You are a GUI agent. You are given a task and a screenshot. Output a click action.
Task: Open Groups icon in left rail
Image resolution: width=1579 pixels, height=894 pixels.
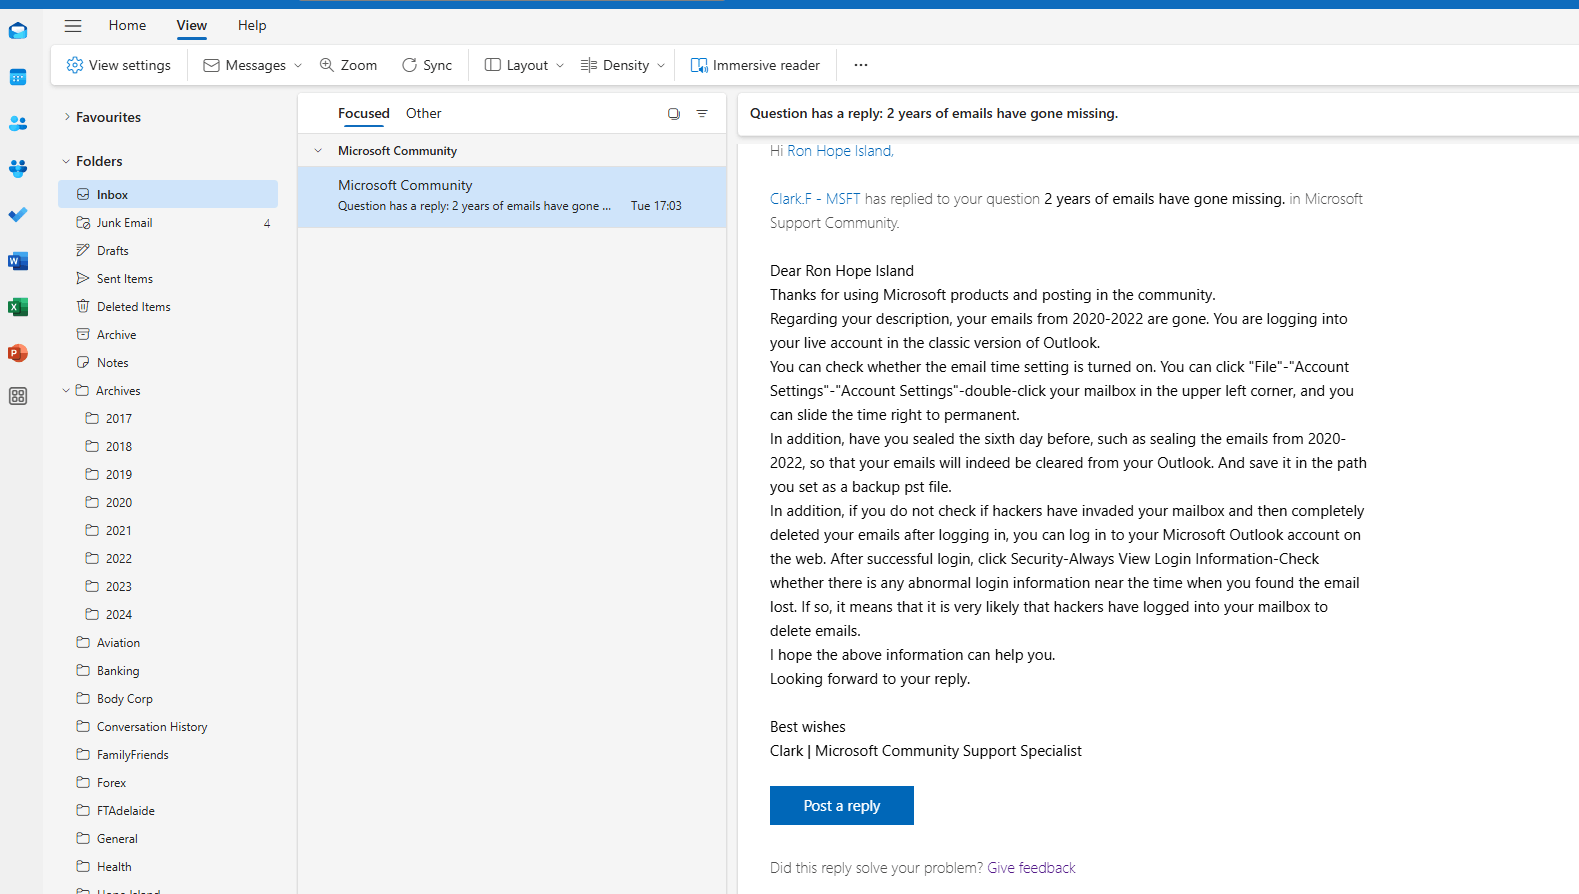[x=18, y=169]
